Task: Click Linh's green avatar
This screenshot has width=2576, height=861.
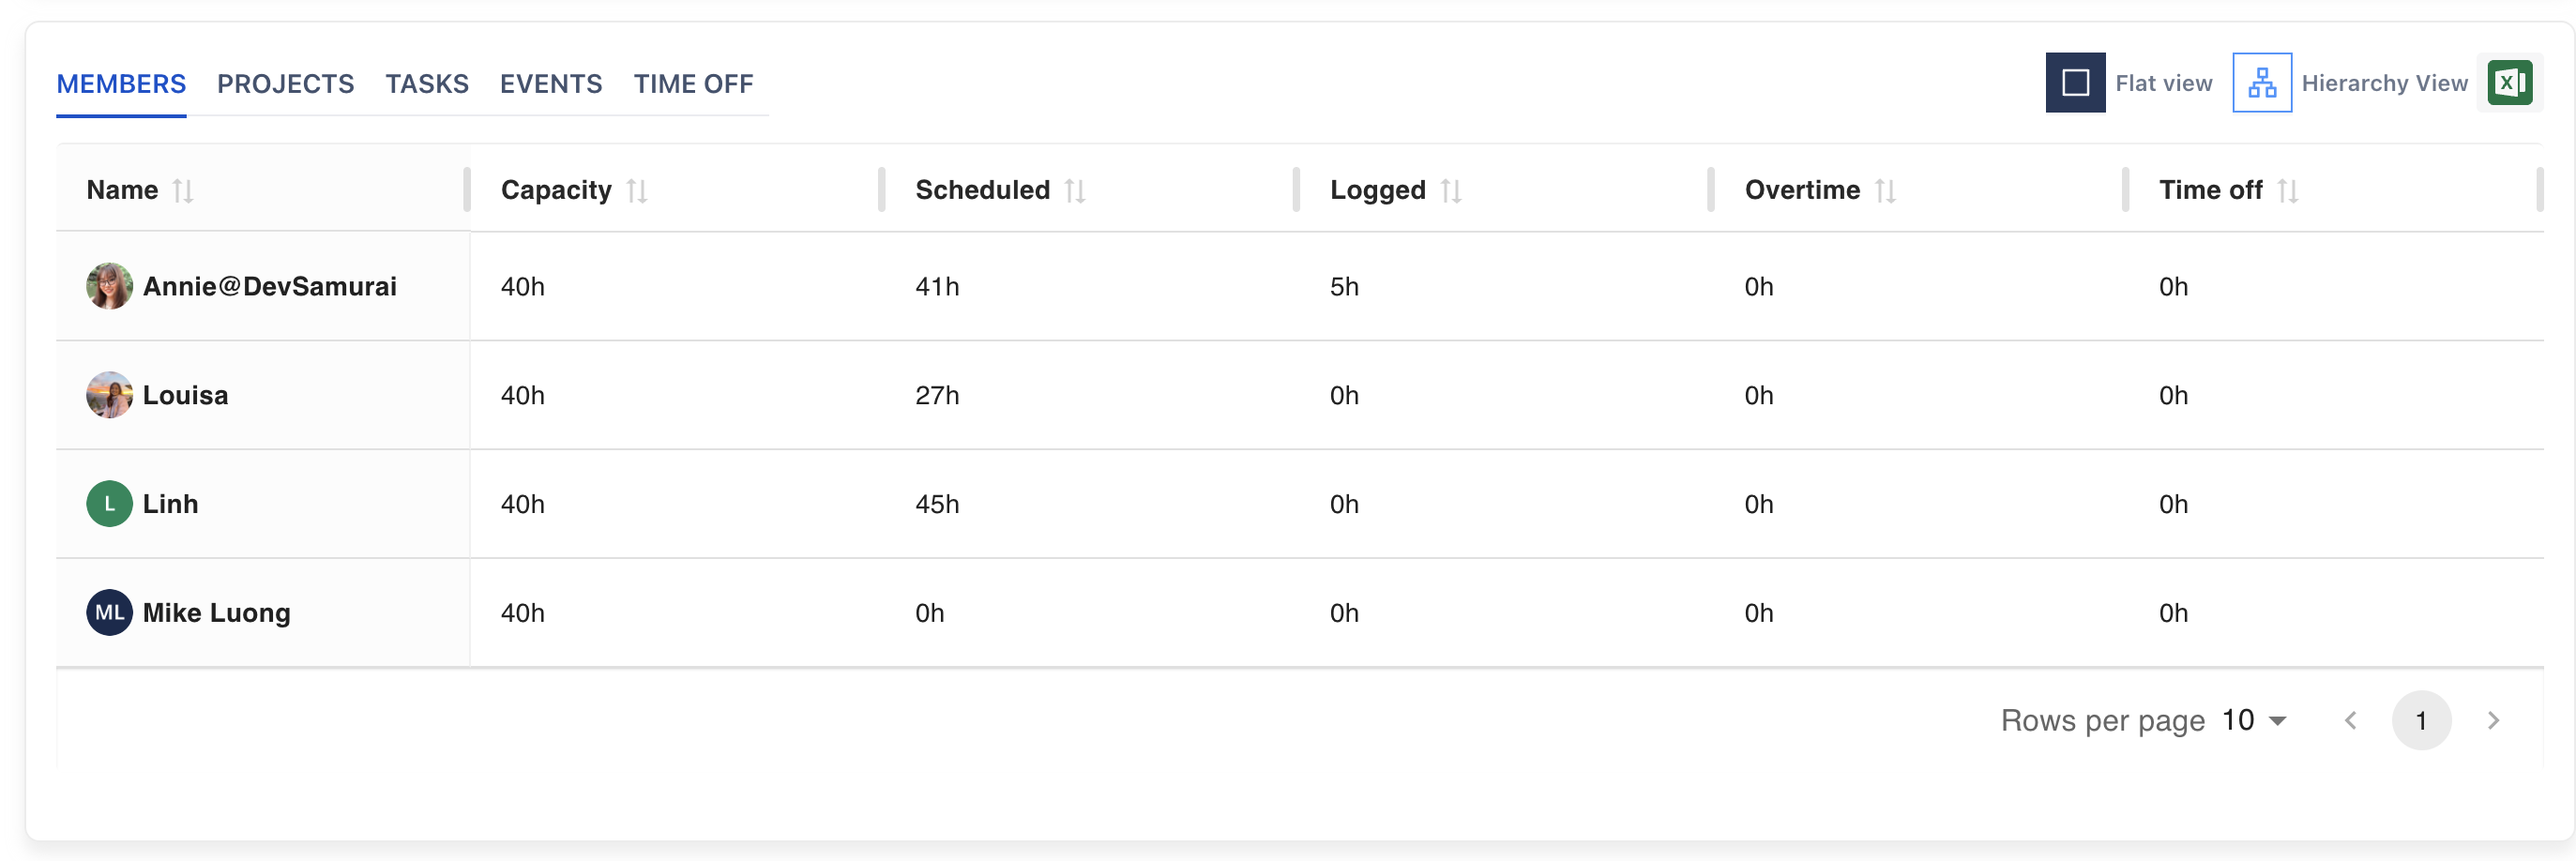Action: point(109,503)
